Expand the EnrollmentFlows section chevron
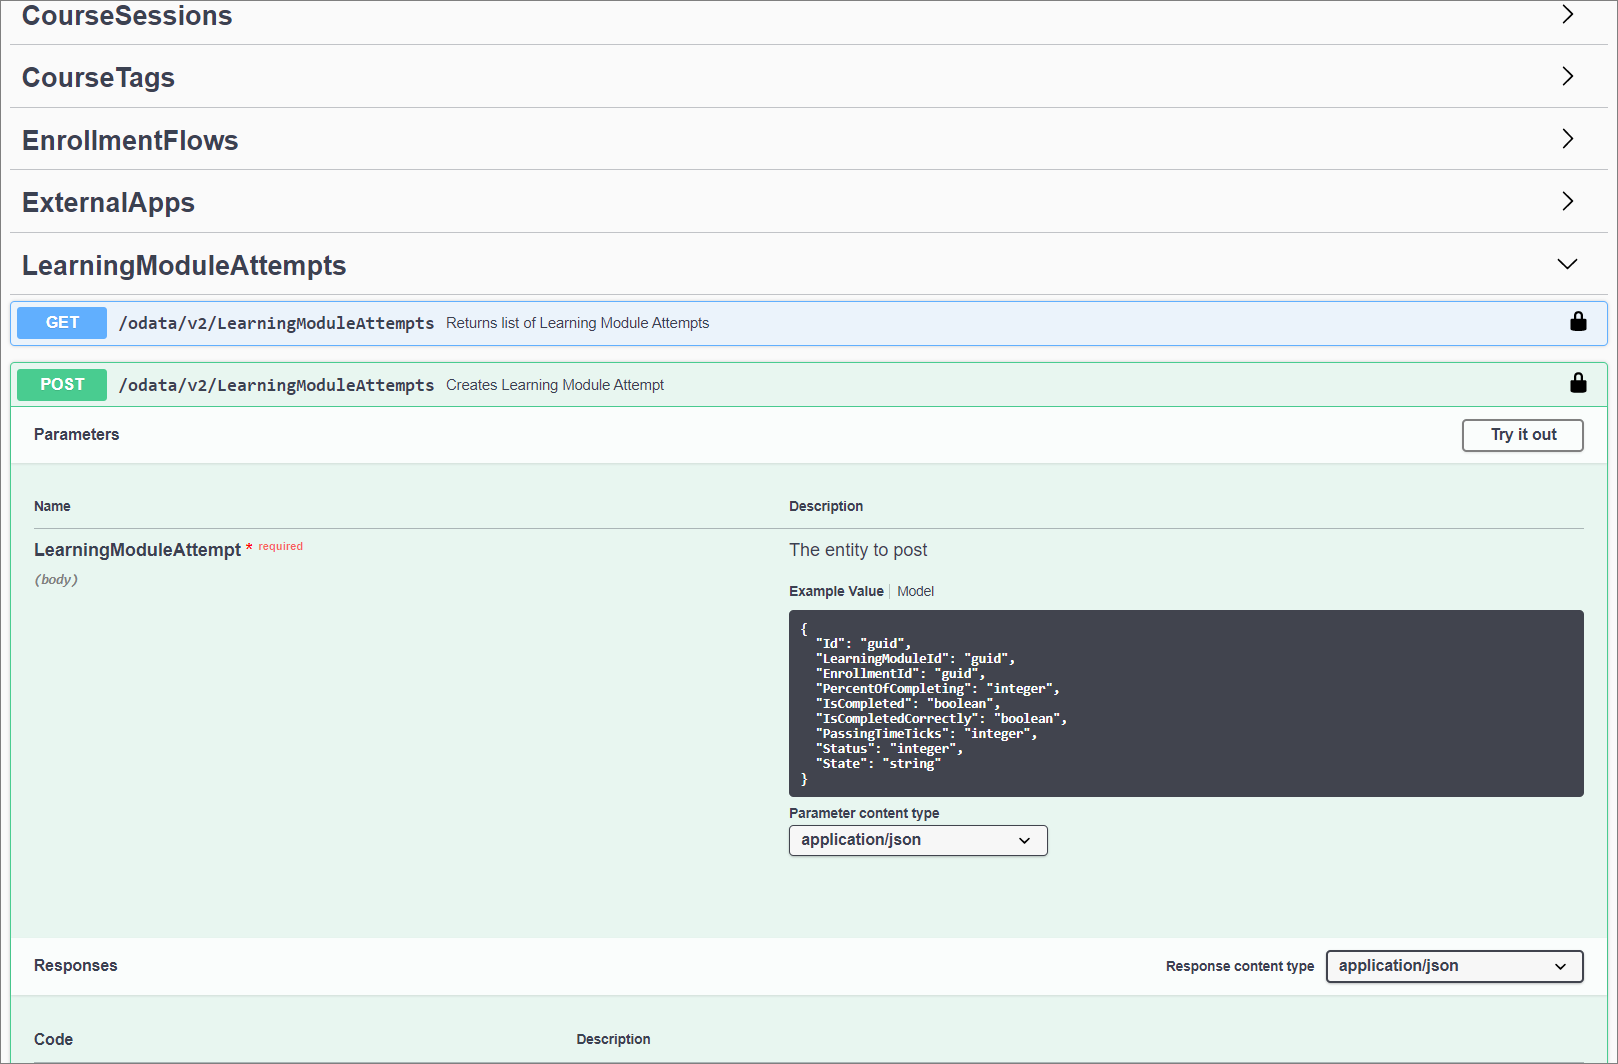 point(1567,139)
